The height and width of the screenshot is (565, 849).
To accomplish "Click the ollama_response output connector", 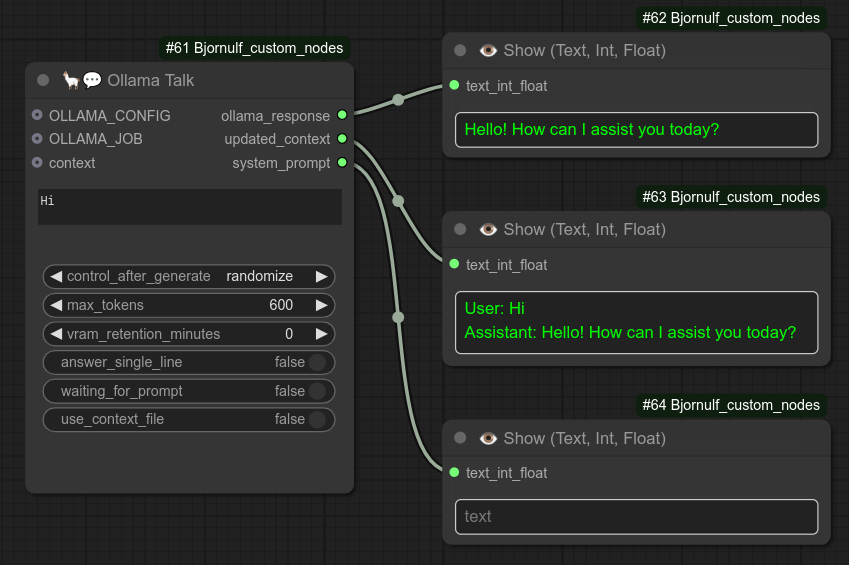I will [x=342, y=116].
